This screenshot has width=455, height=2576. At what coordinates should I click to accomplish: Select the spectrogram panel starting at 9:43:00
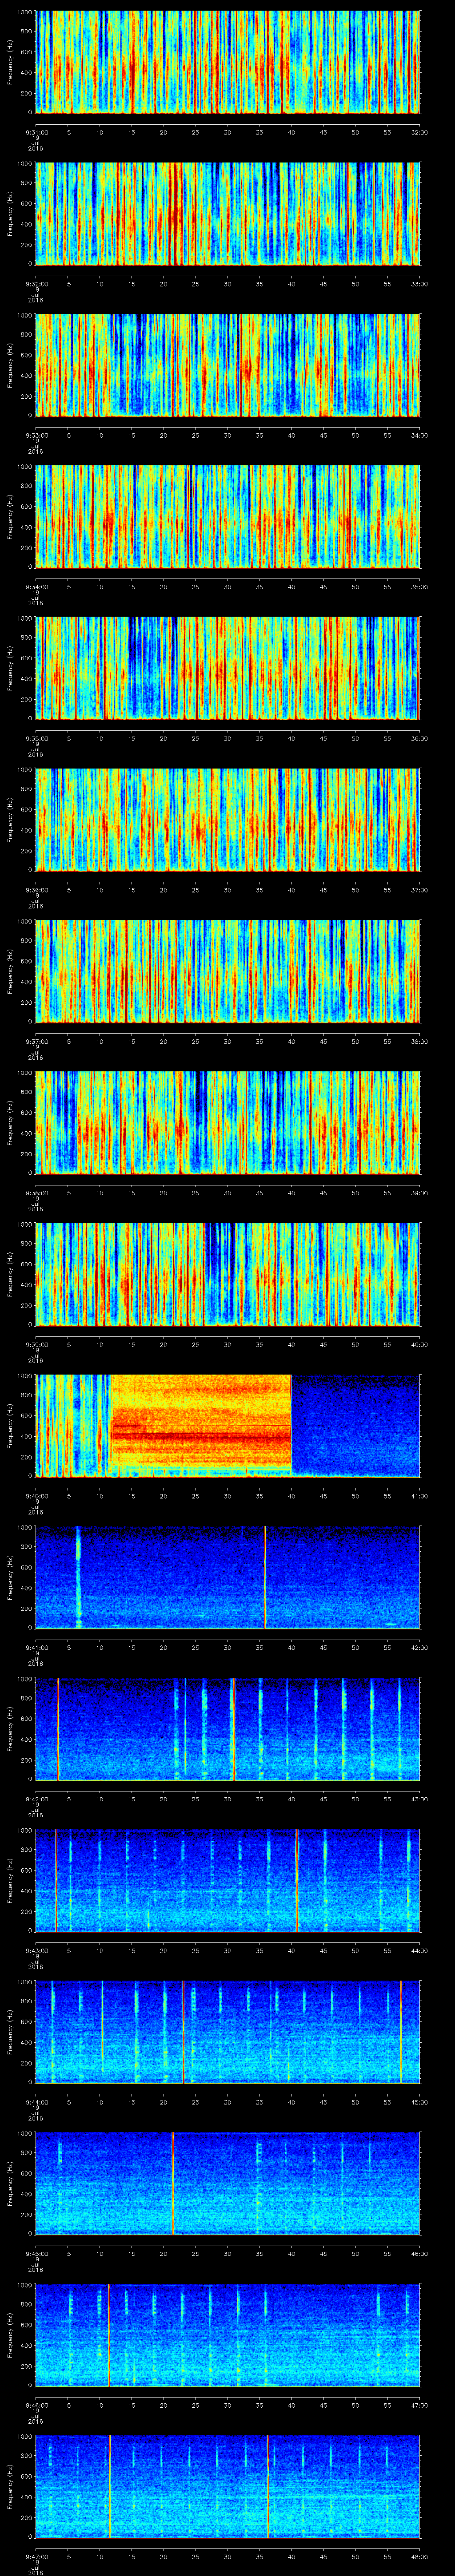pos(228,1880)
